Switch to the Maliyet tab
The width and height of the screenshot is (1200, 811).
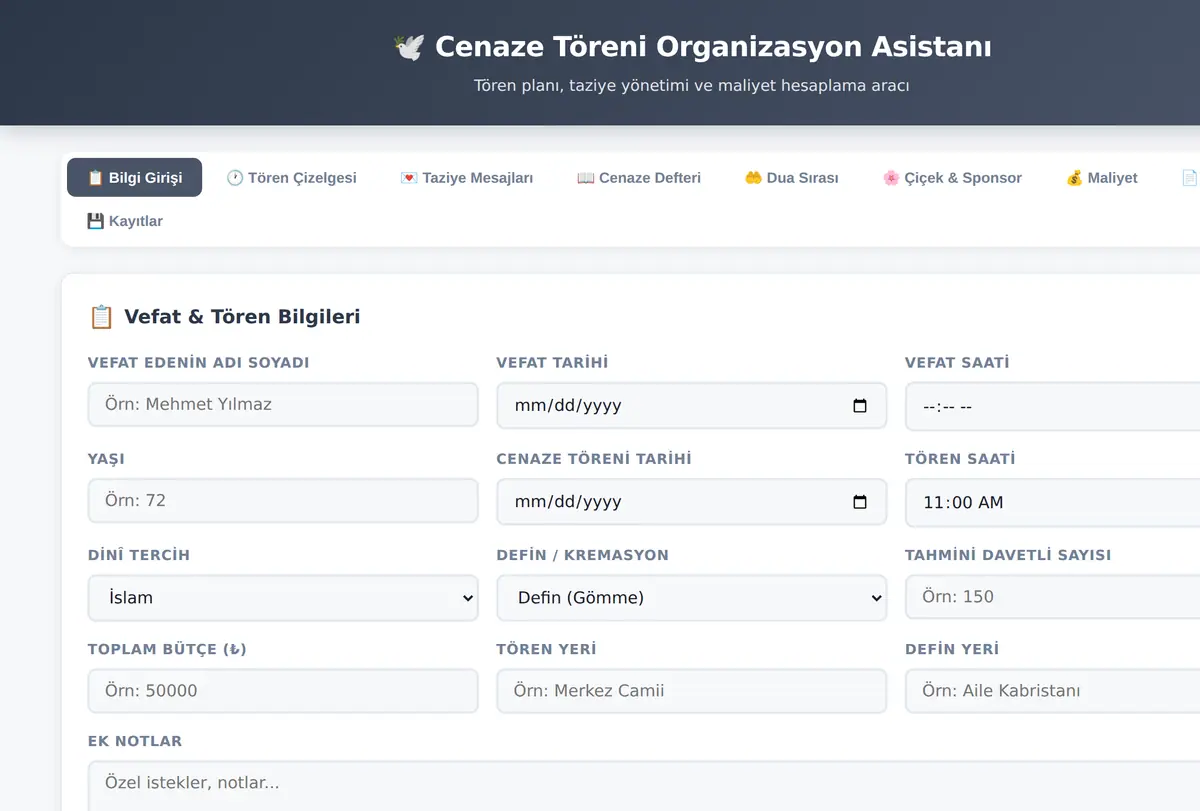pyautogui.click(x=1102, y=178)
